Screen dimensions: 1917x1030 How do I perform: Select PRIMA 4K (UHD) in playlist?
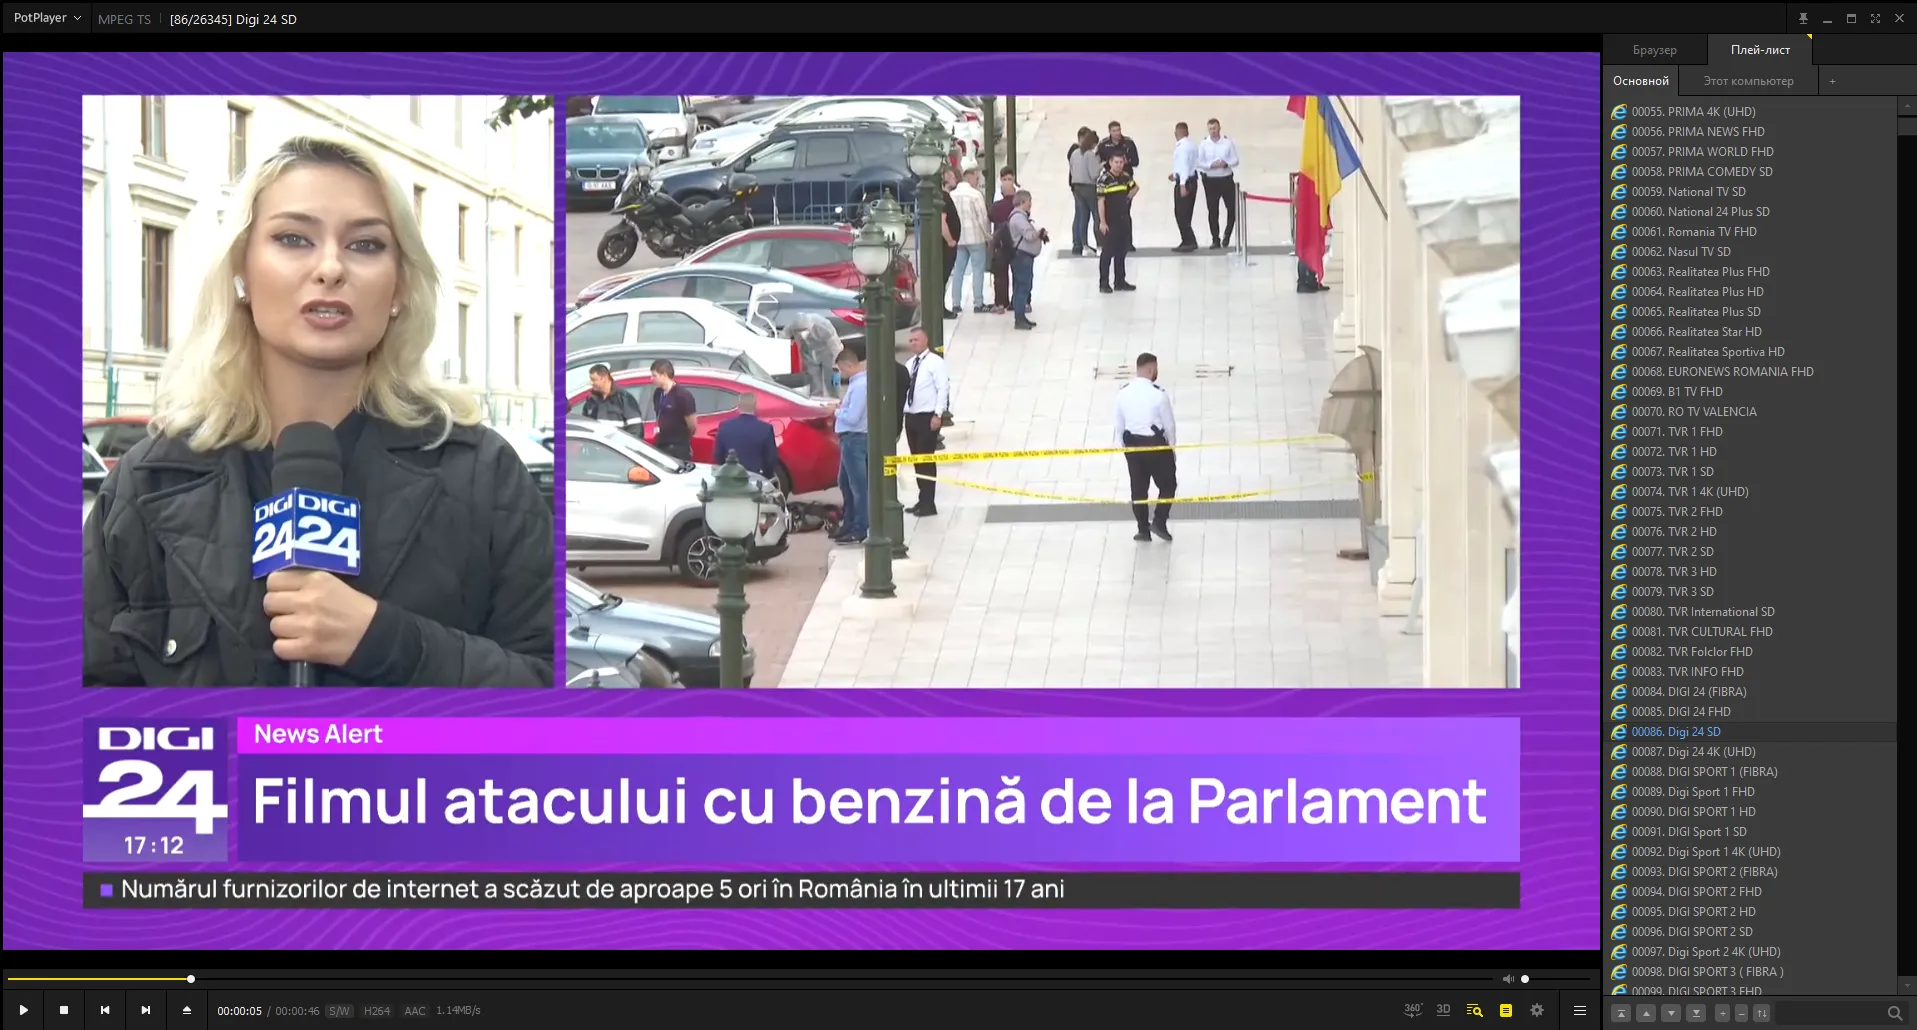(x=1750, y=112)
